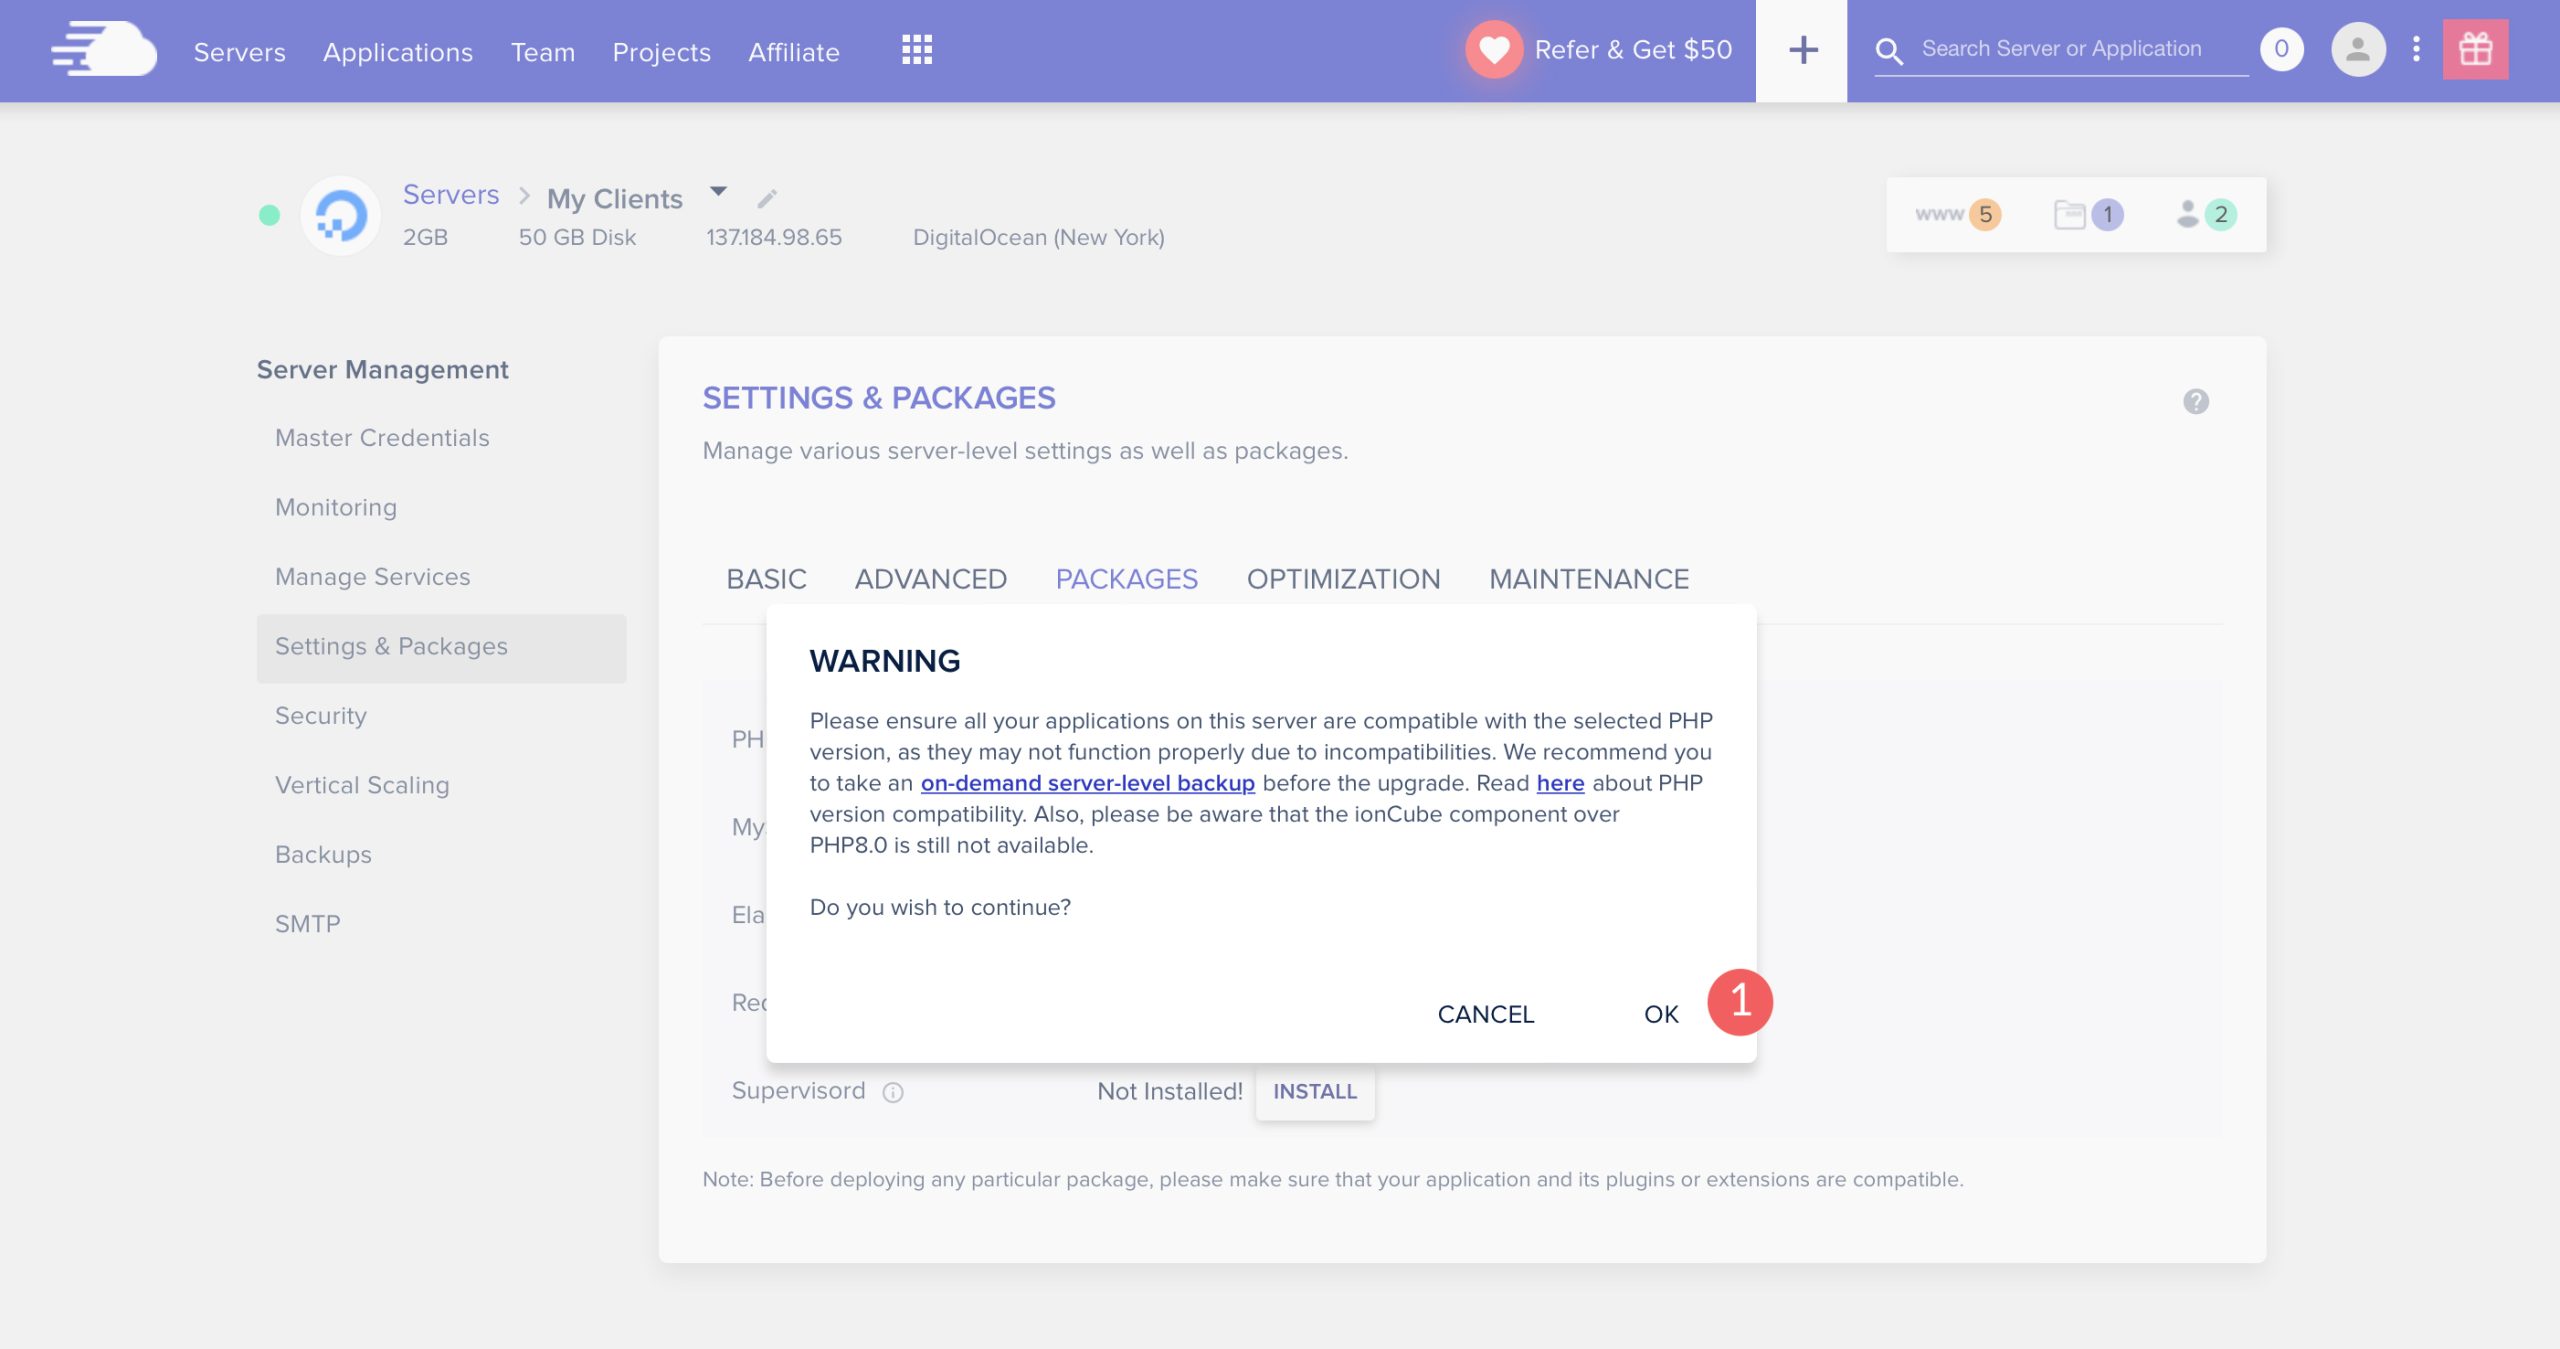Open the search bar icon
This screenshot has width=2560, height=1349.
click(1890, 51)
